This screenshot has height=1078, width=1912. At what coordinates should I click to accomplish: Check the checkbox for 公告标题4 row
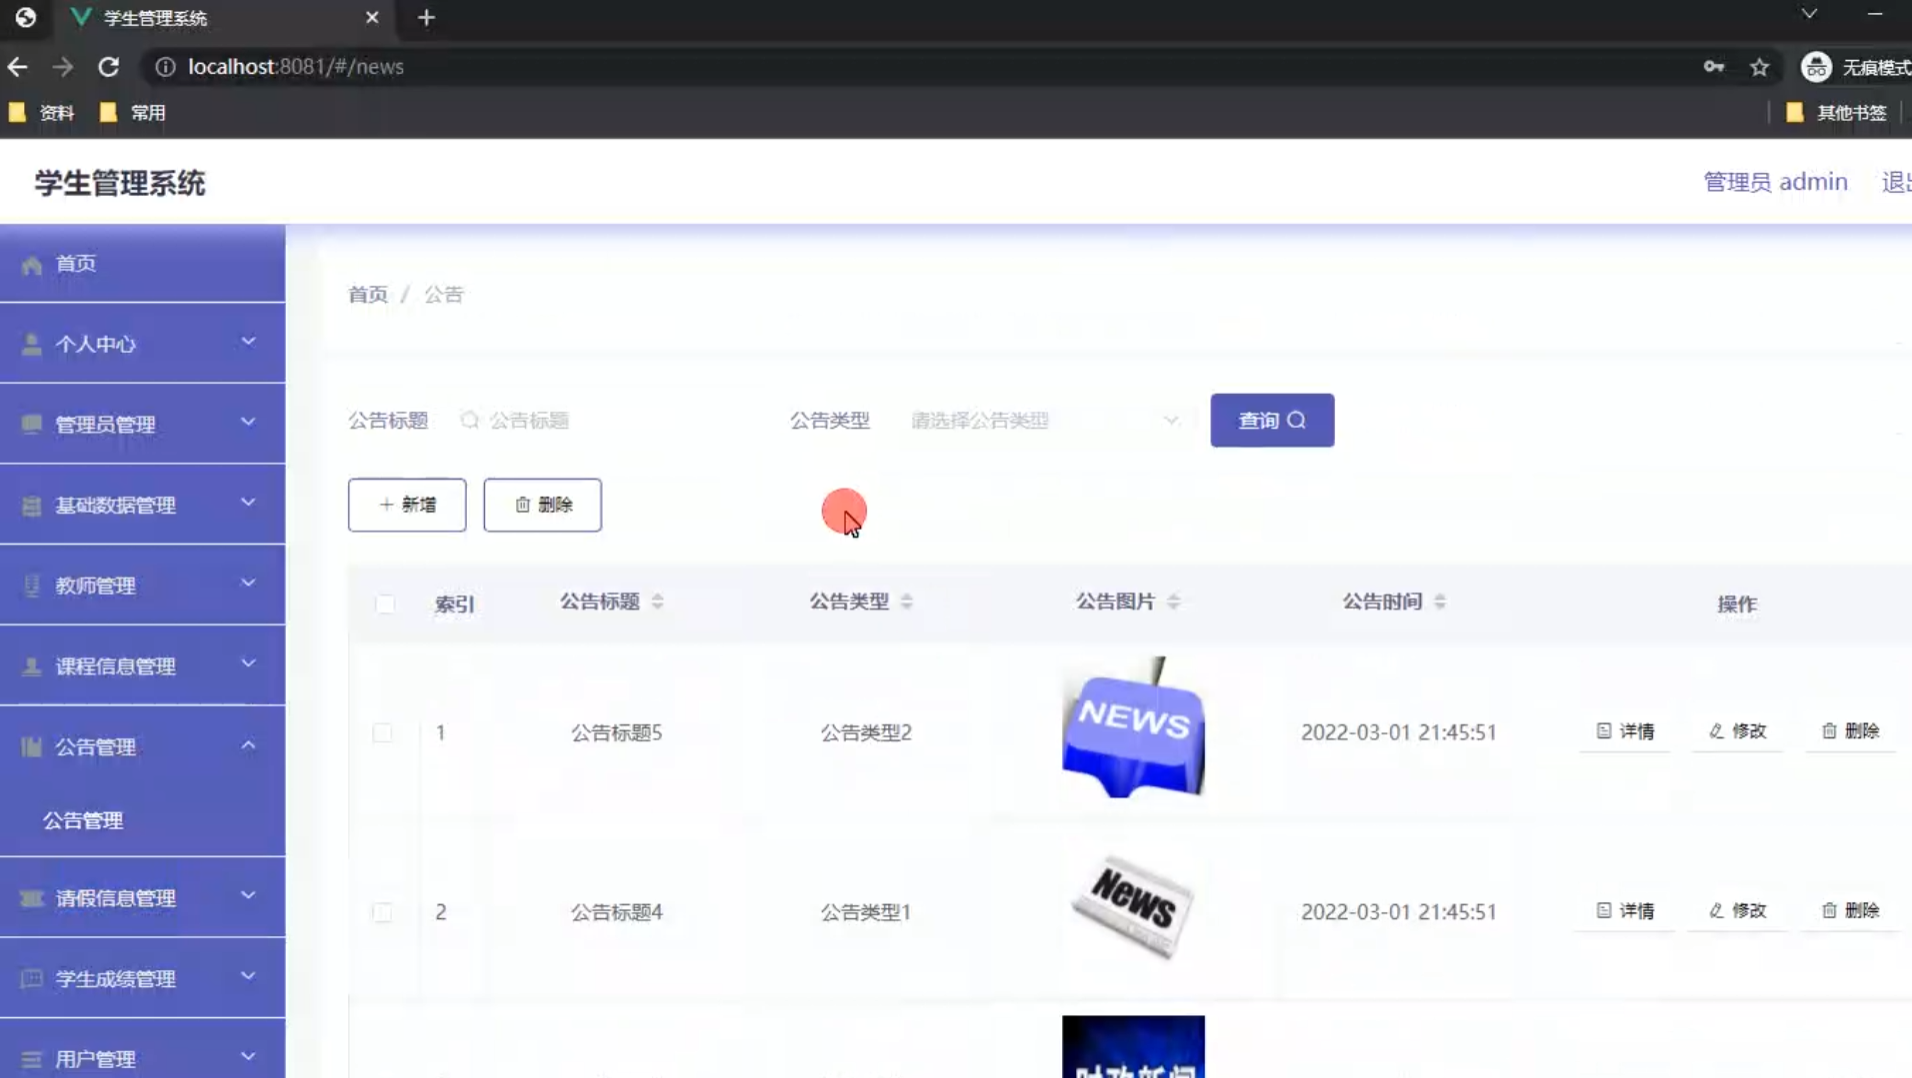(x=383, y=912)
